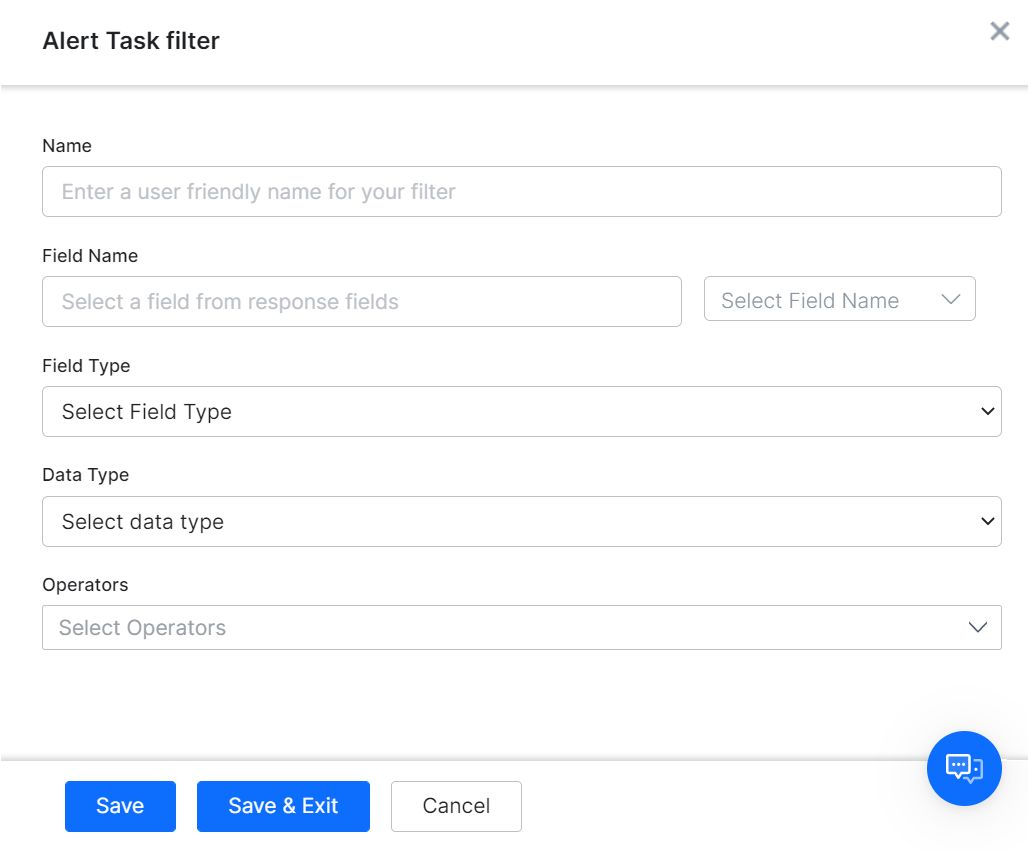Click the Alert Task filter title
This screenshot has width=1029, height=852.
point(130,41)
